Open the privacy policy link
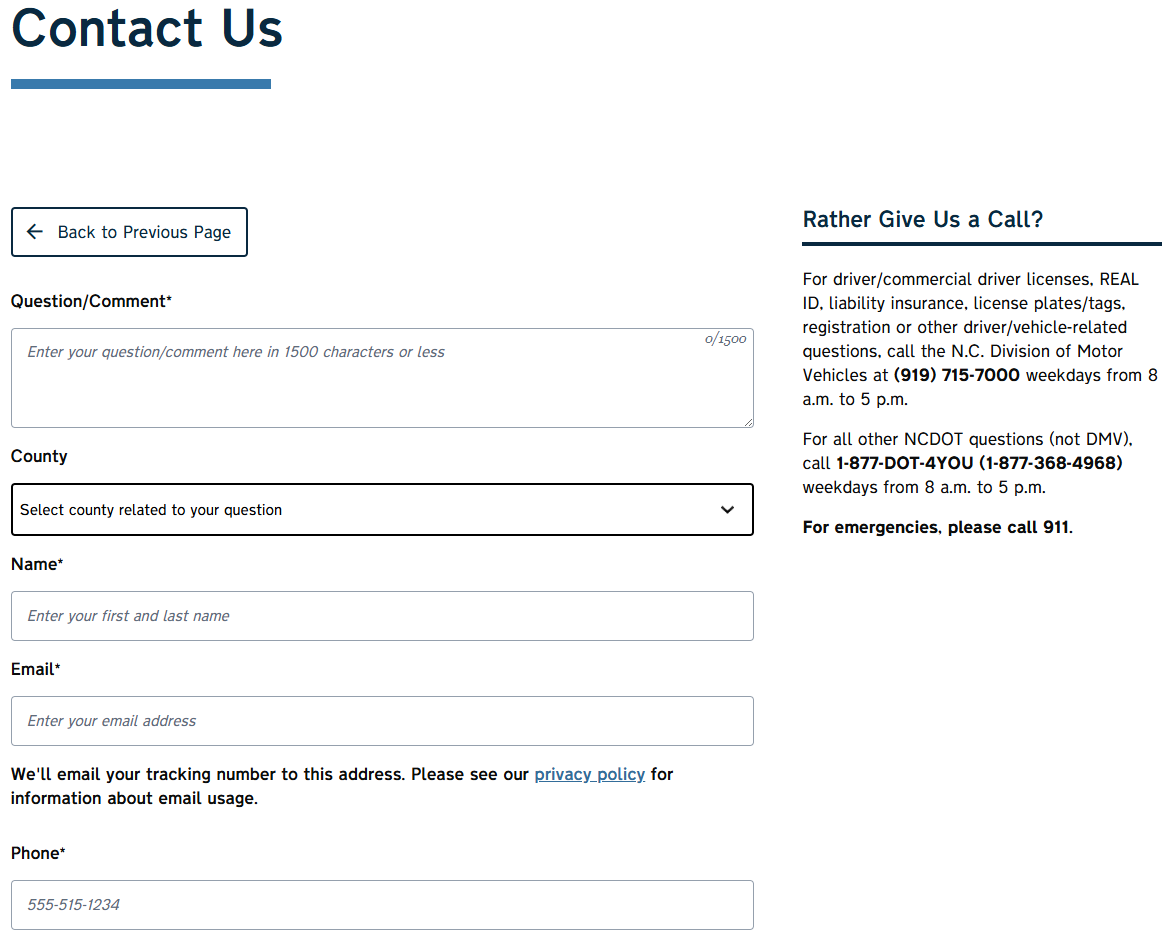This screenshot has width=1172, height=938. pos(589,774)
